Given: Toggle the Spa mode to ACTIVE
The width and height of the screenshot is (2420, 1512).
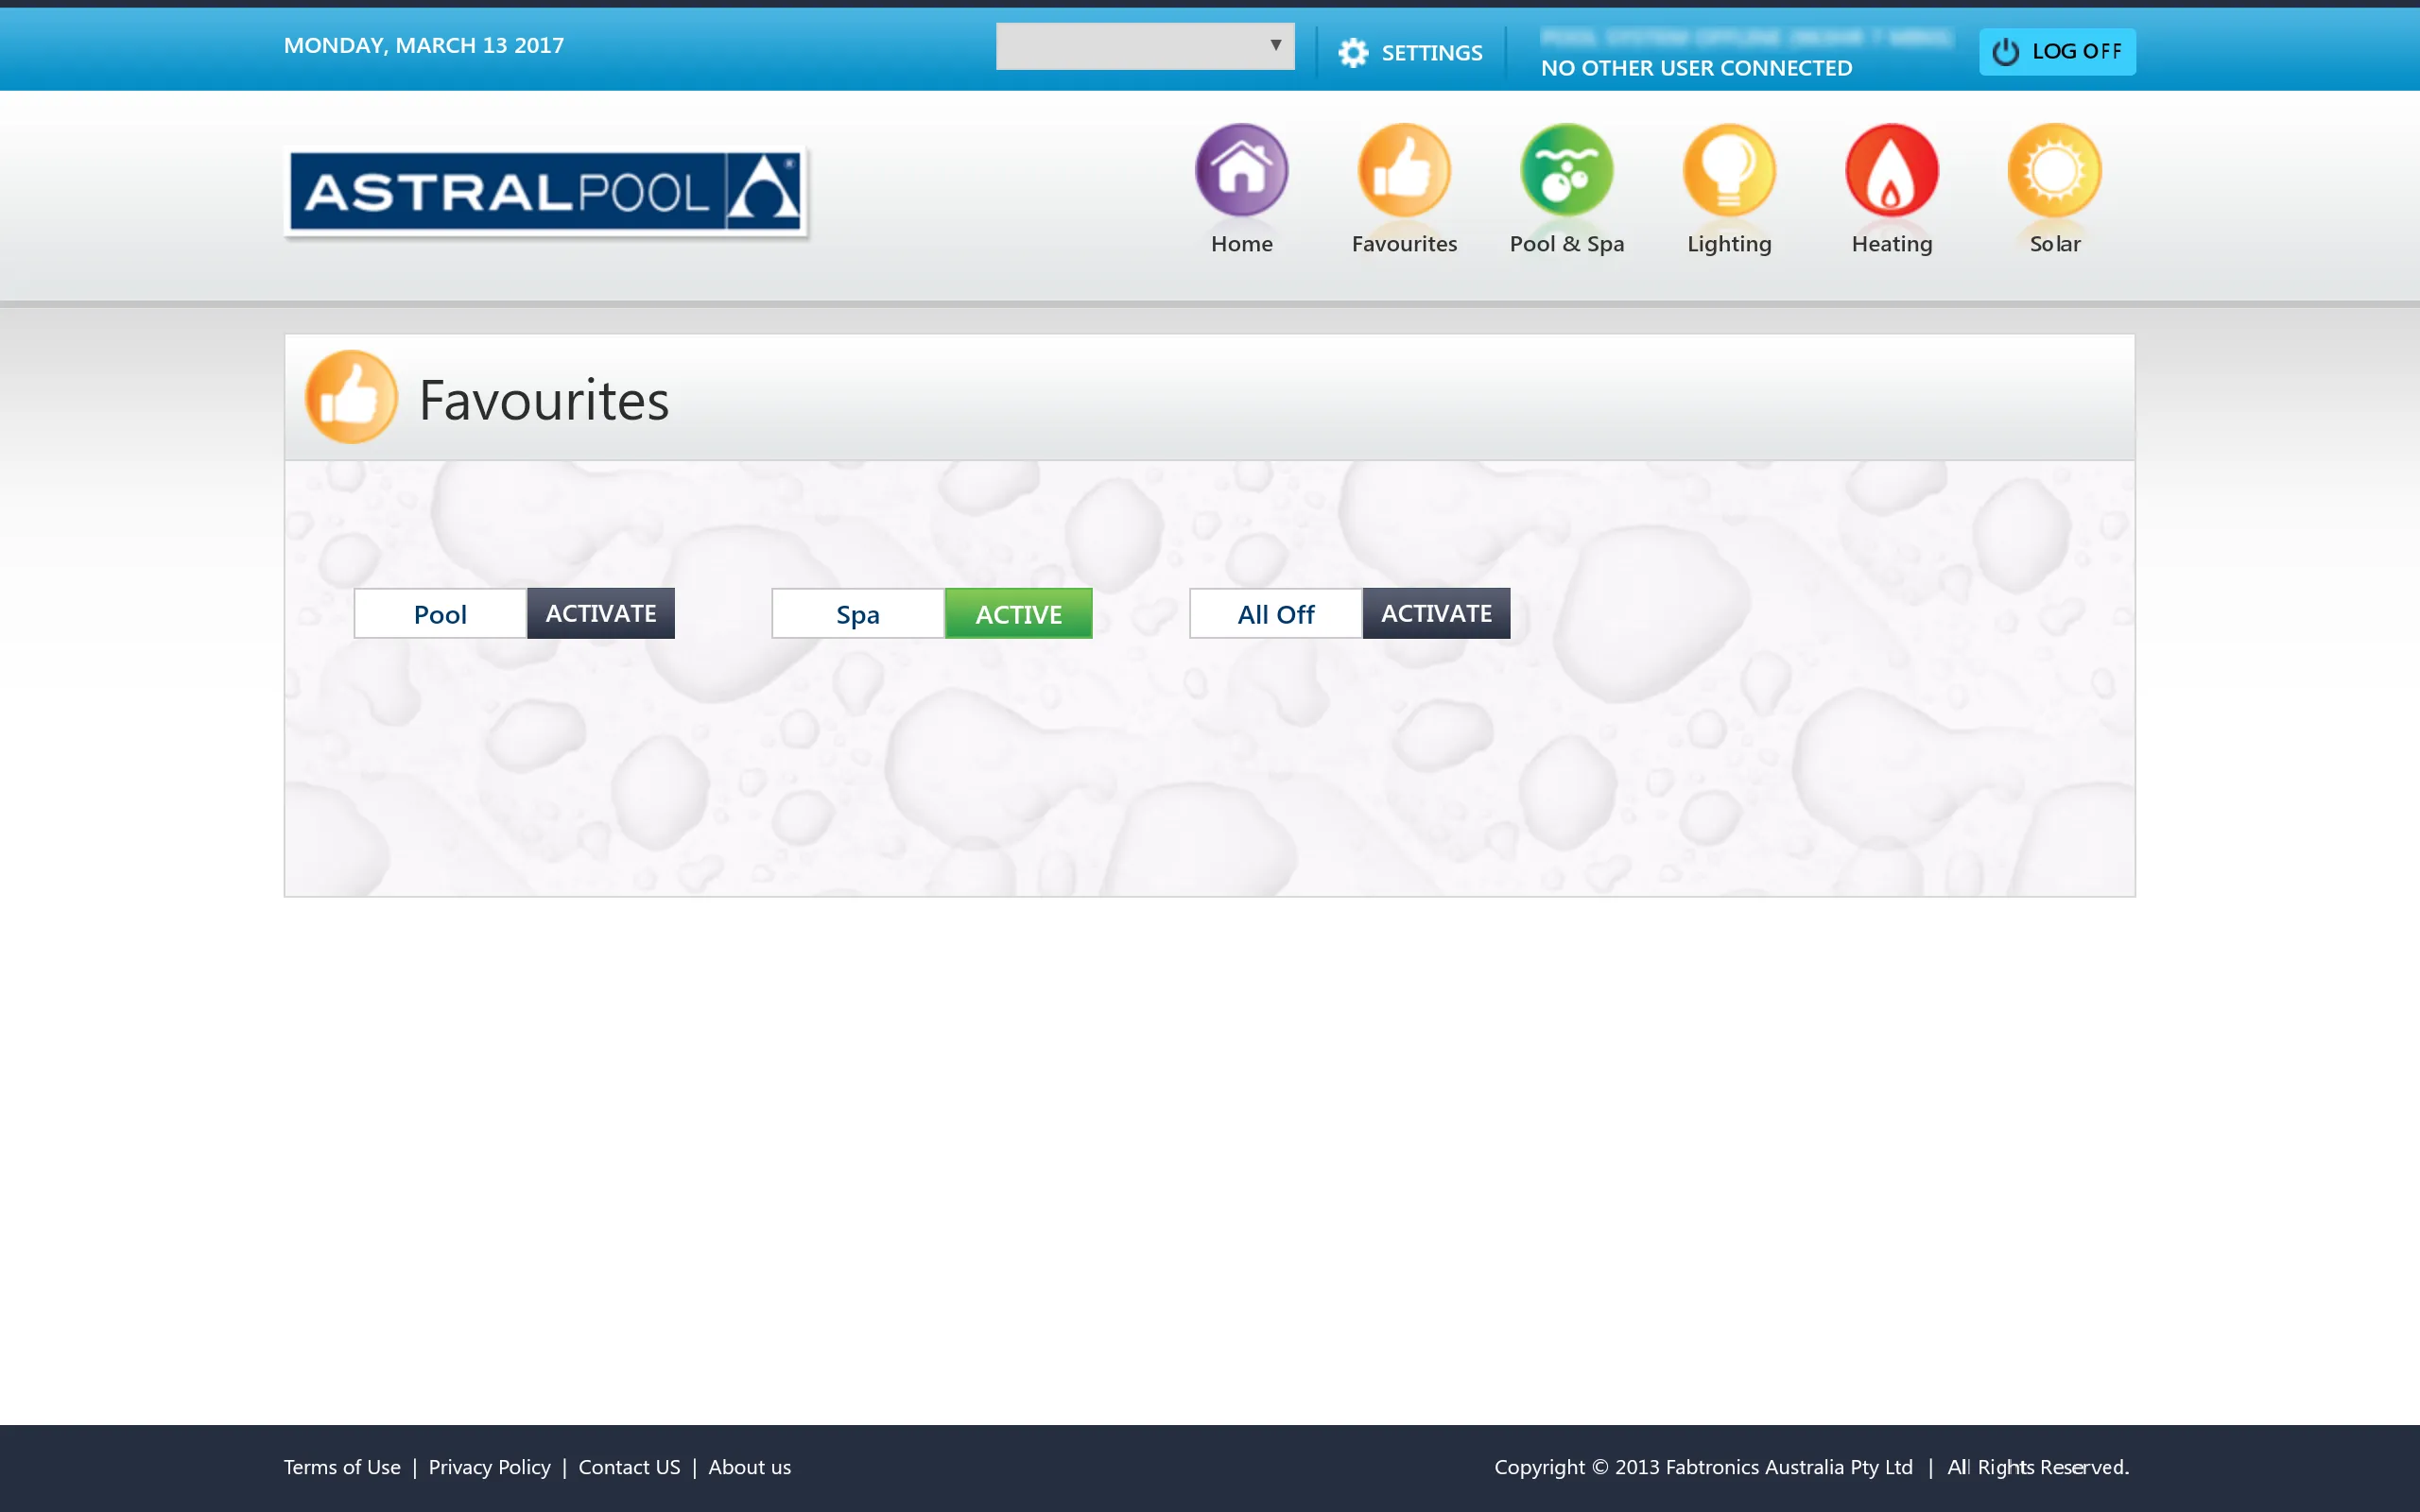Looking at the screenshot, I should [1017, 611].
